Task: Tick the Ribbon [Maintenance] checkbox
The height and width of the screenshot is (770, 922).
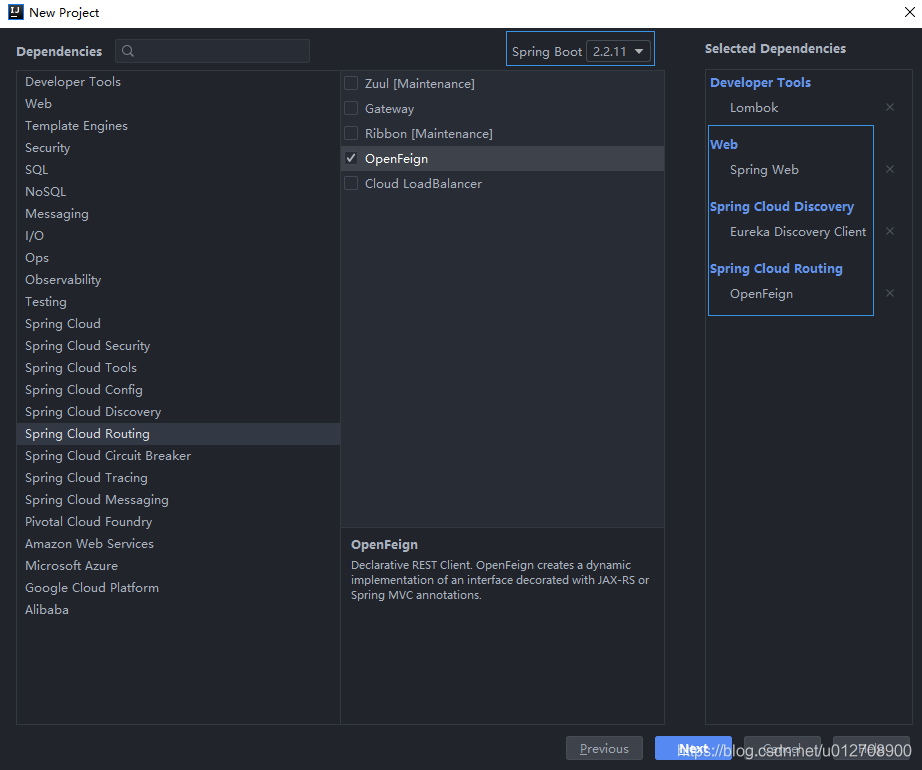Action: (351, 133)
